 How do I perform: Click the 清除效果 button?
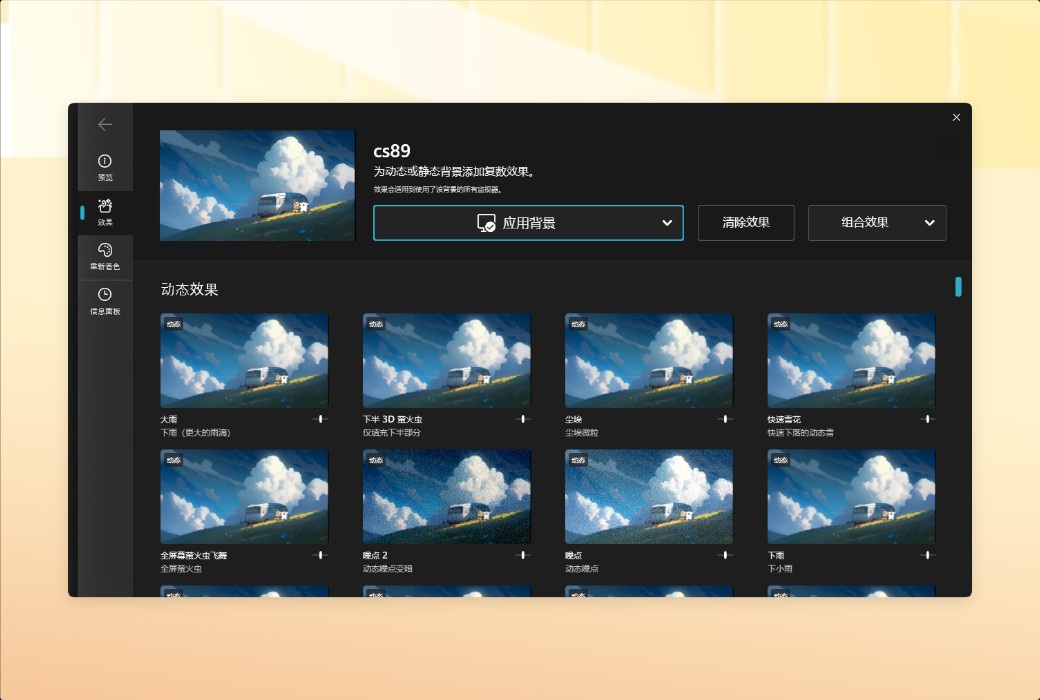(x=746, y=222)
